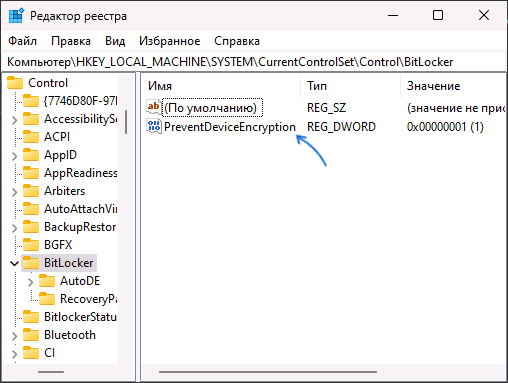This screenshot has width=508, height=383.
Task: Click the Тип column header
Action: [350, 86]
